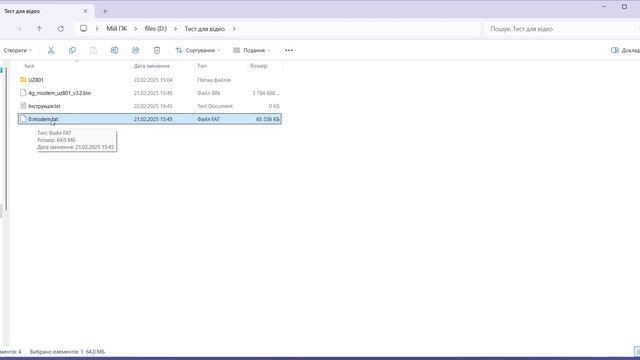
Task: Open the Створити (New) dropdown
Action: [x=18, y=50]
